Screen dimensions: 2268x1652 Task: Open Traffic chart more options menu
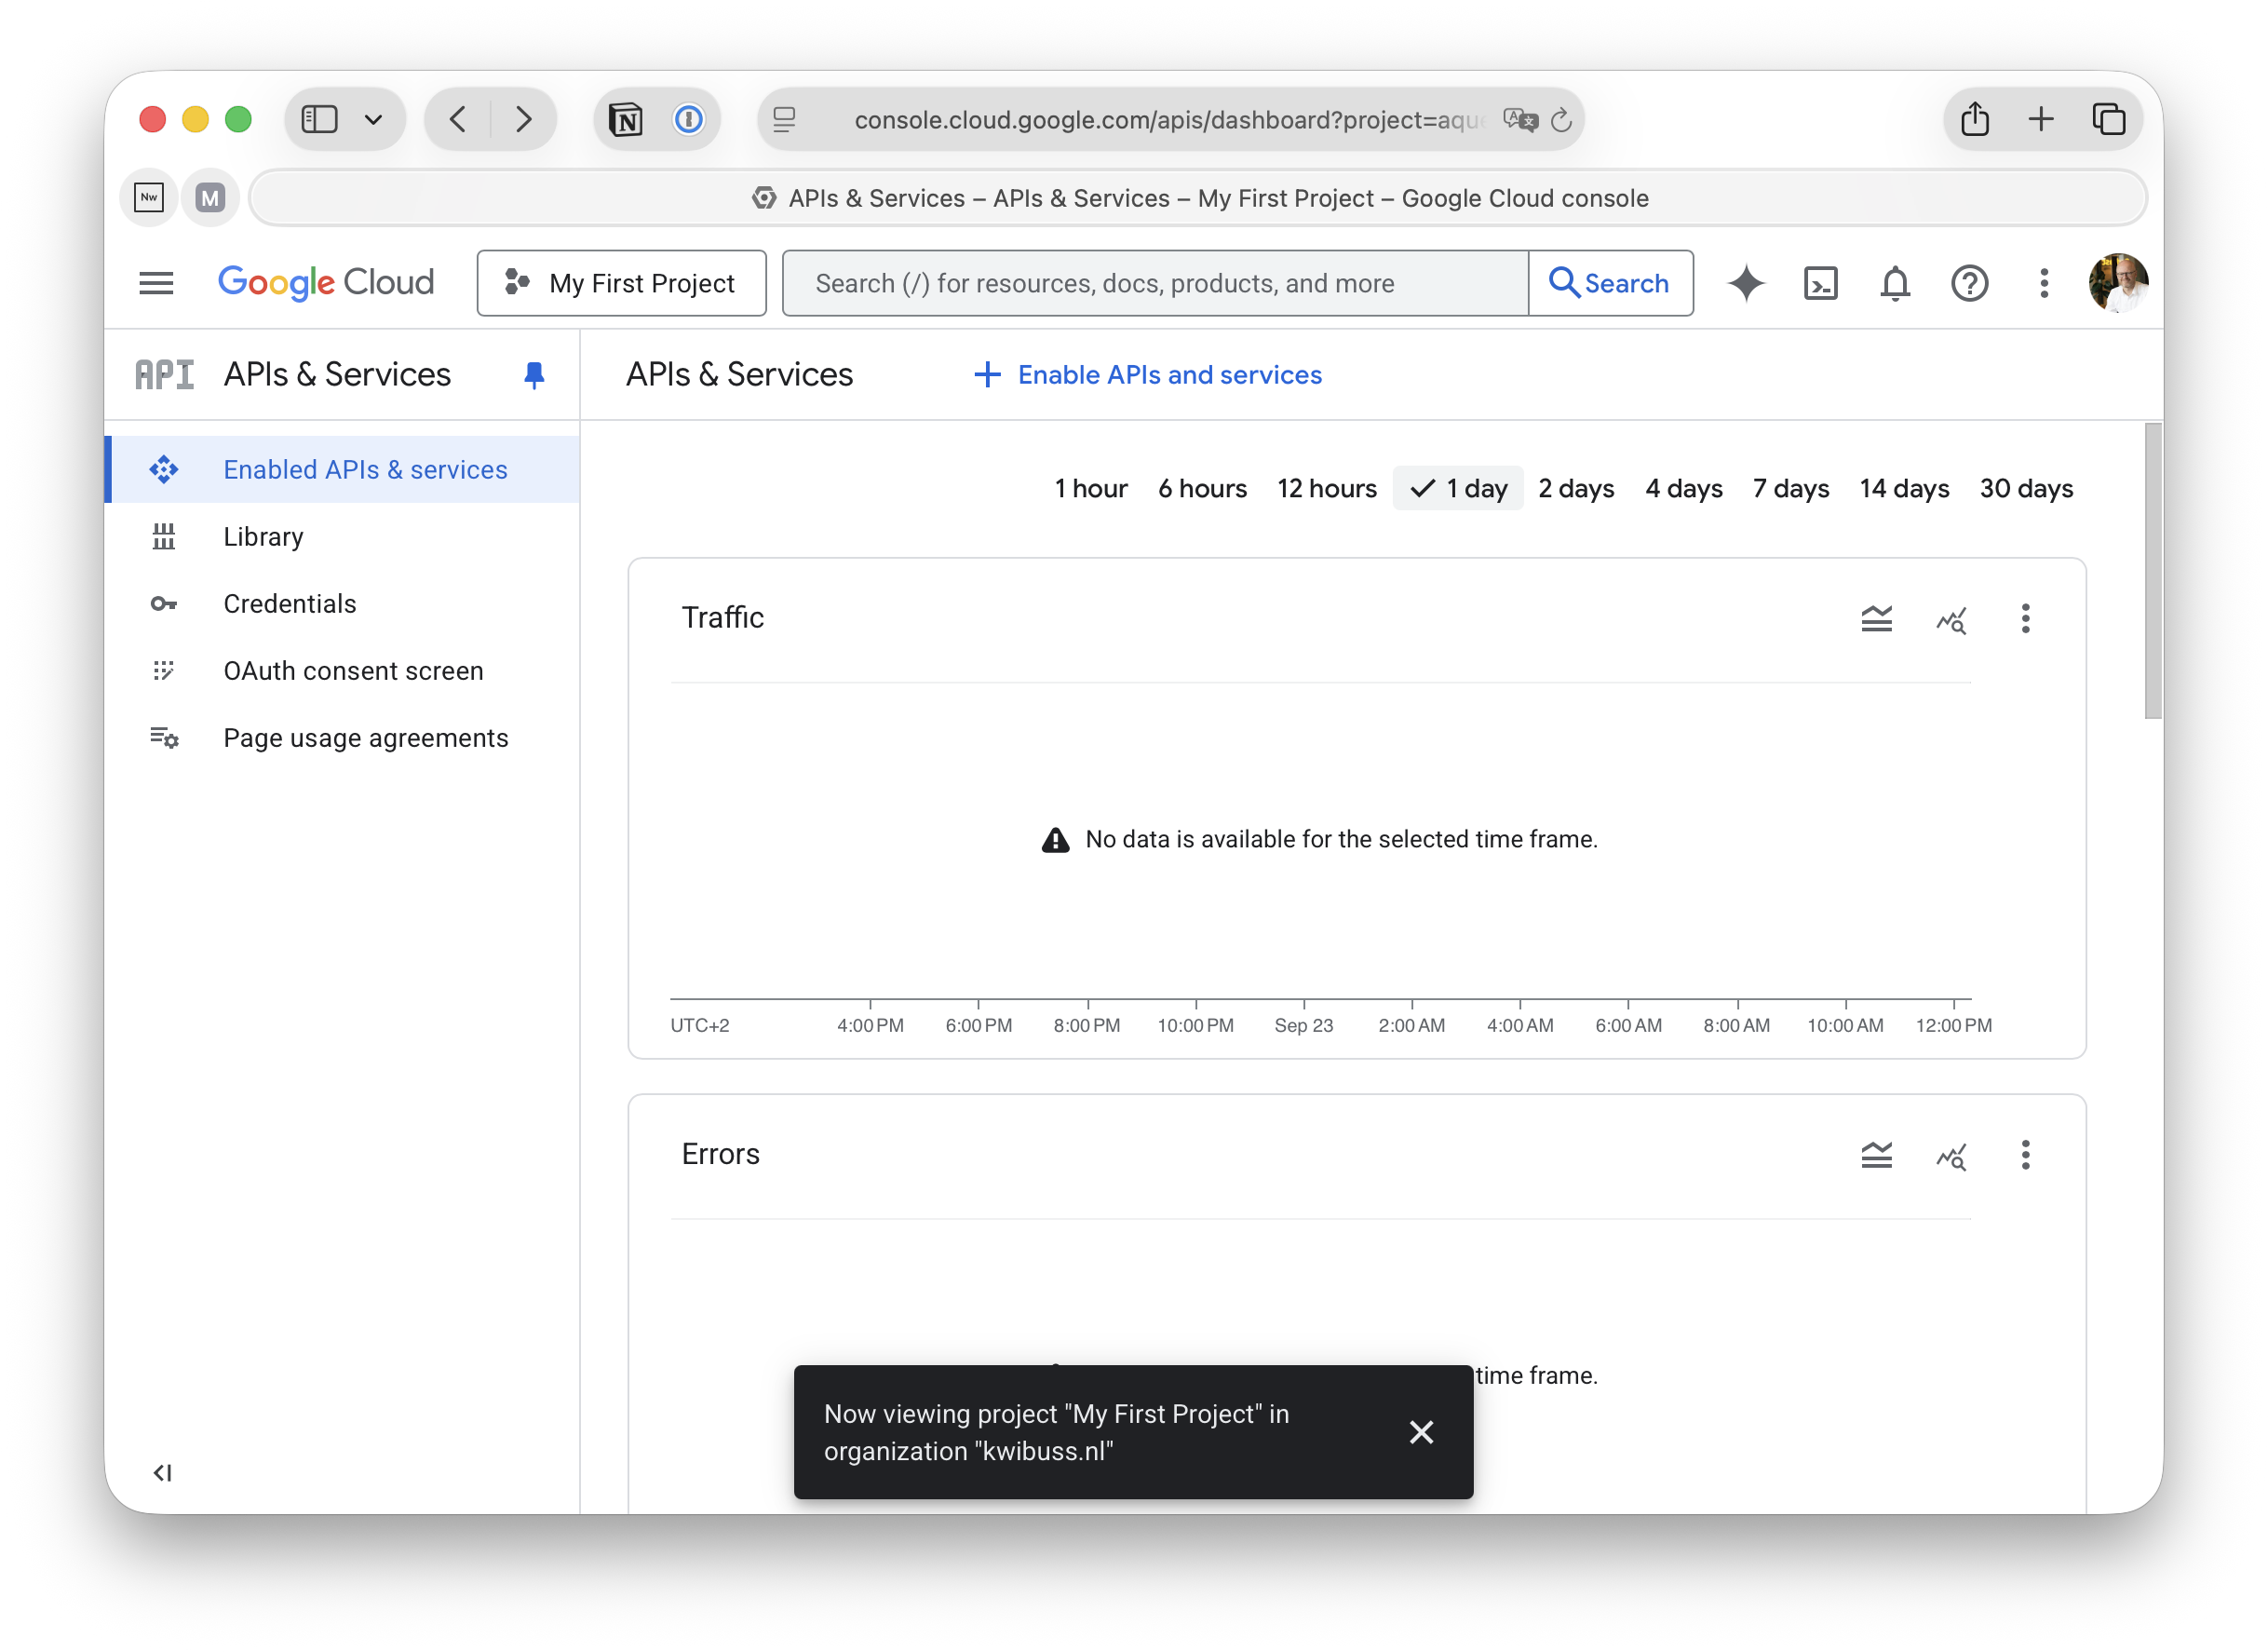pyautogui.click(x=2025, y=619)
